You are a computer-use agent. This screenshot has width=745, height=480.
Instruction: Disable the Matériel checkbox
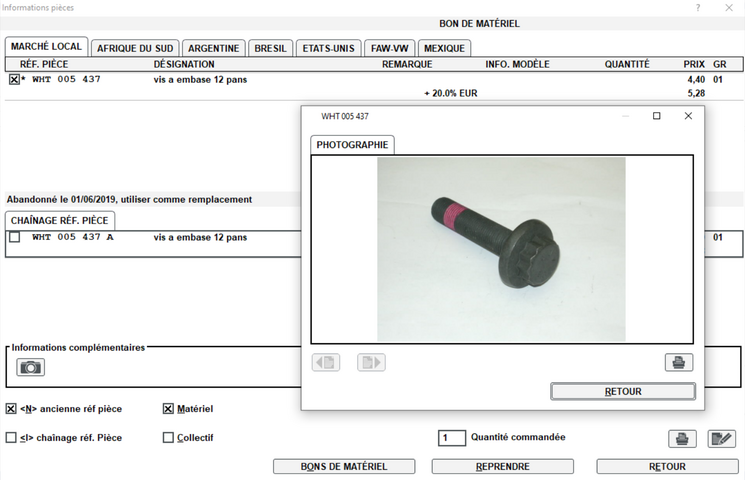(x=168, y=409)
